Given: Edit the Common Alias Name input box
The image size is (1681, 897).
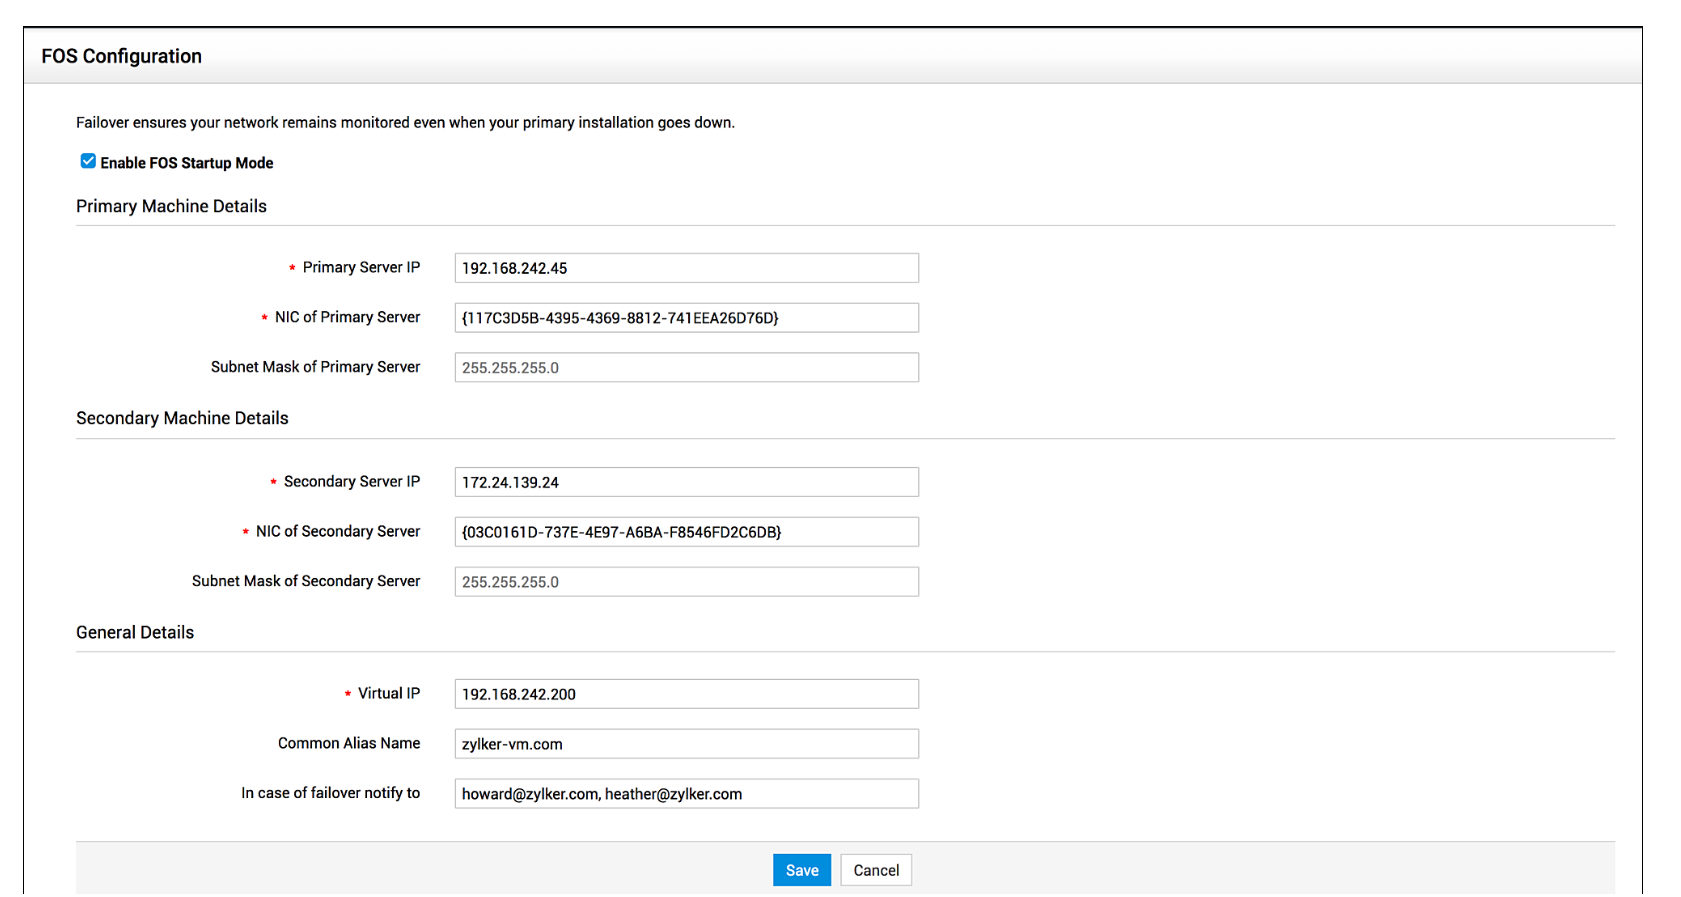Looking at the screenshot, I should pyautogui.click(x=686, y=744).
